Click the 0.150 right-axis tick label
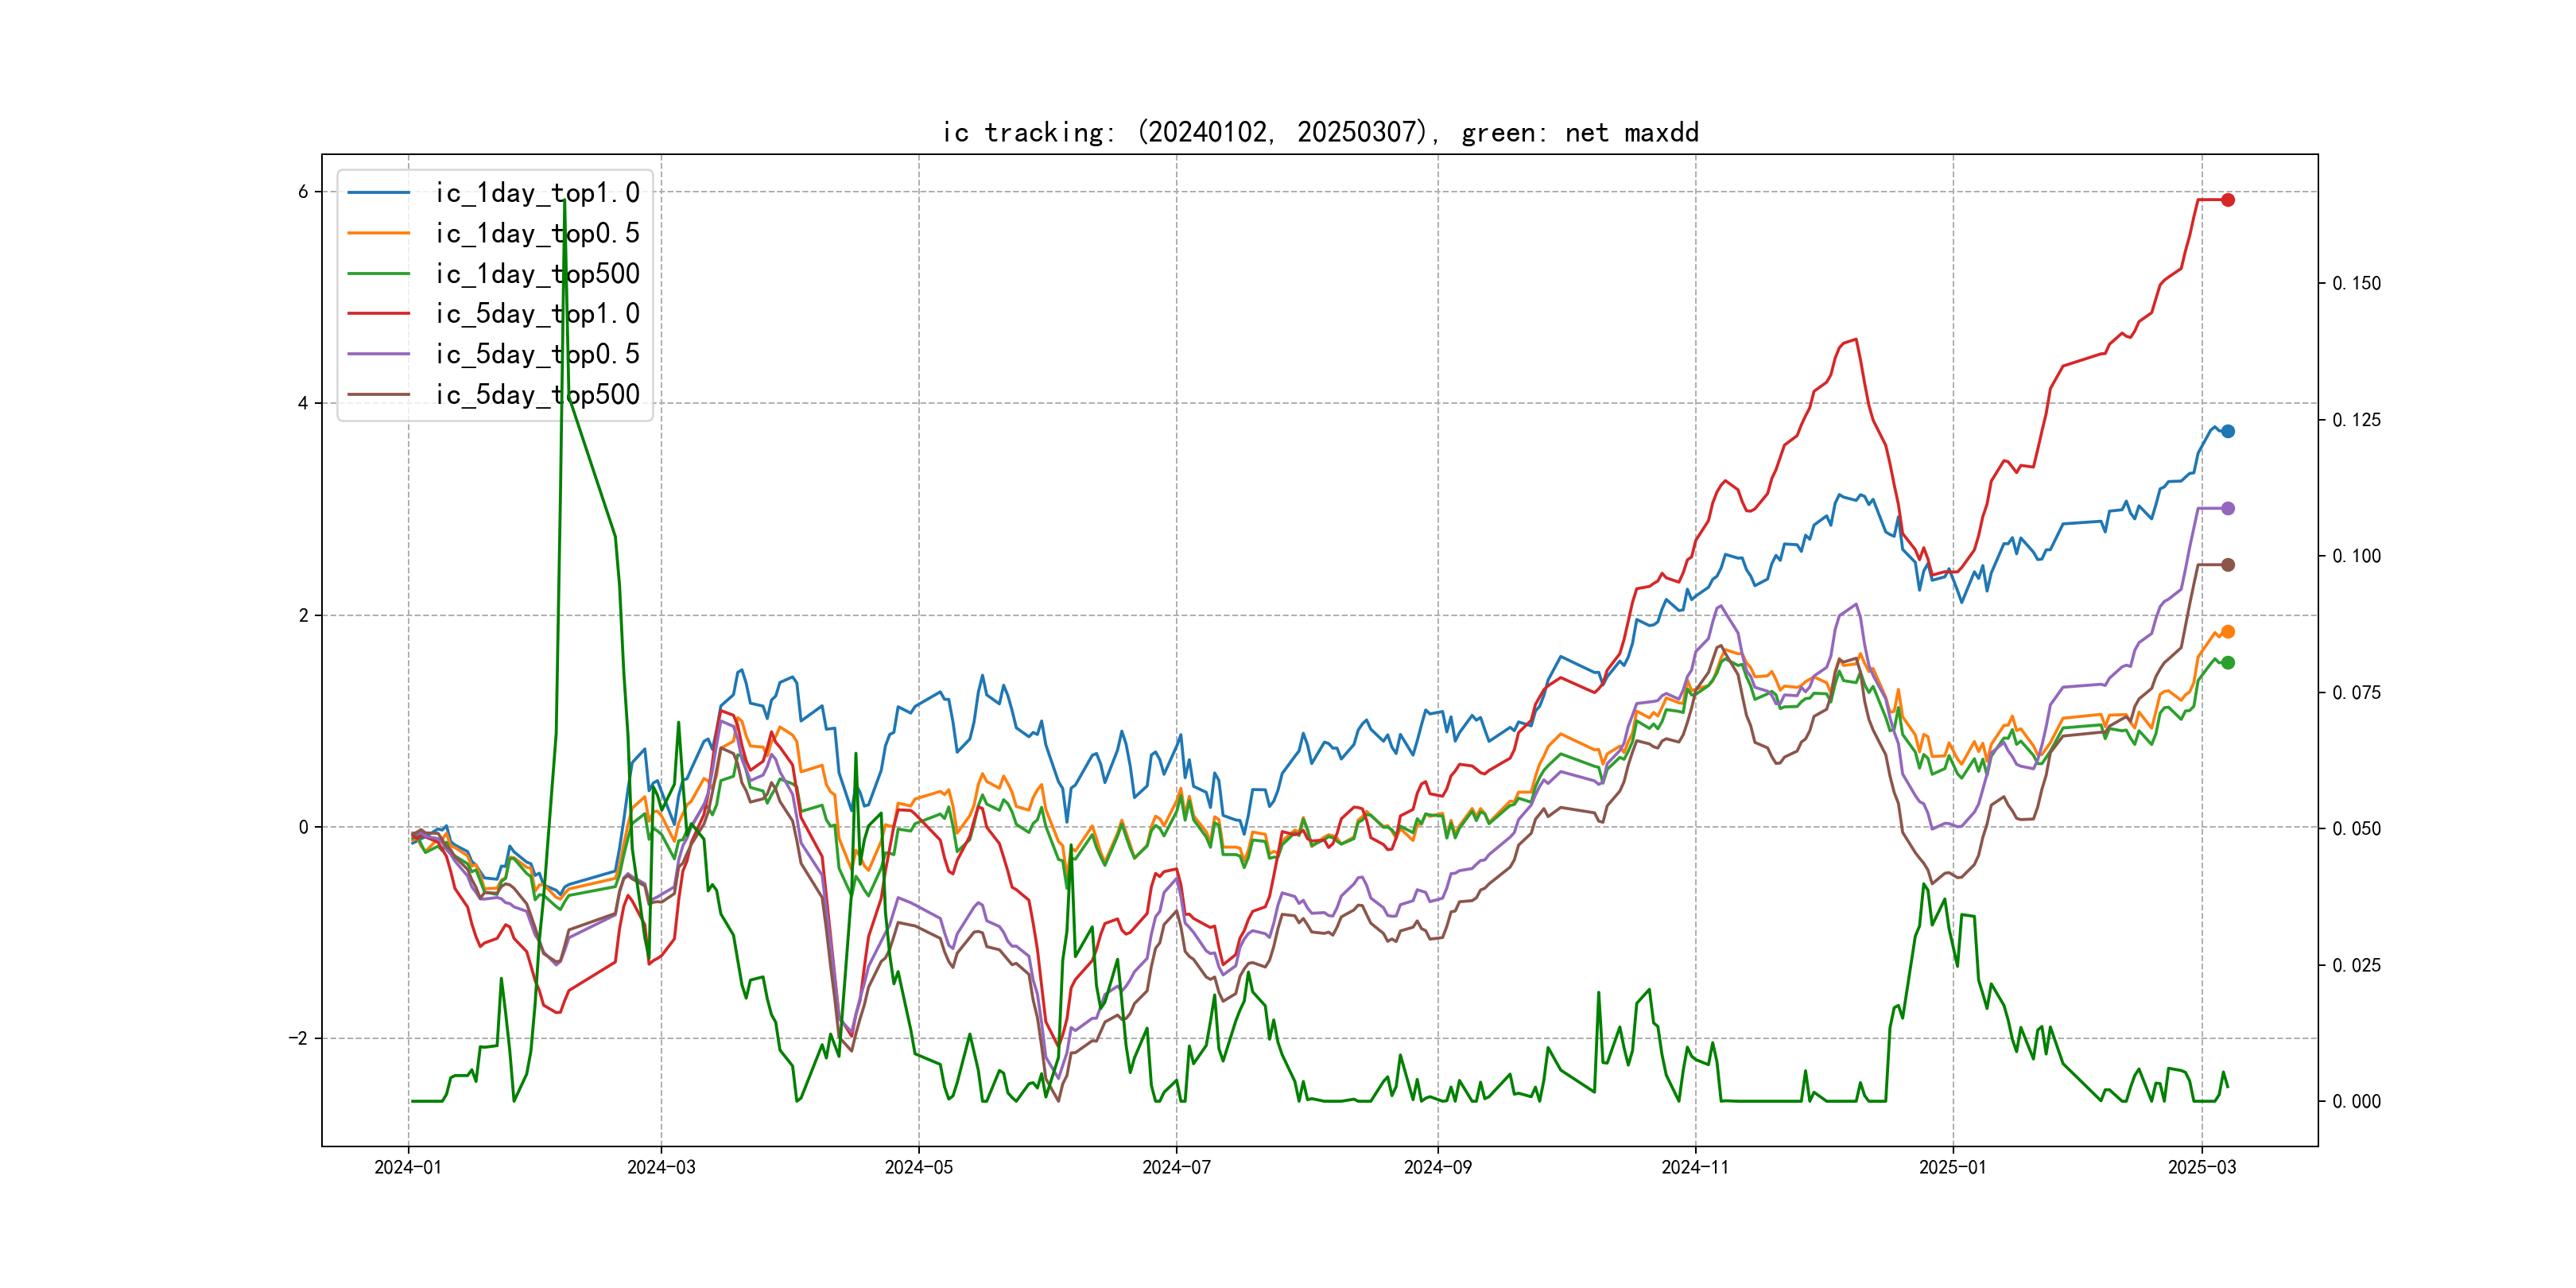Viewport: 2576px width, 1288px height. (2356, 284)
